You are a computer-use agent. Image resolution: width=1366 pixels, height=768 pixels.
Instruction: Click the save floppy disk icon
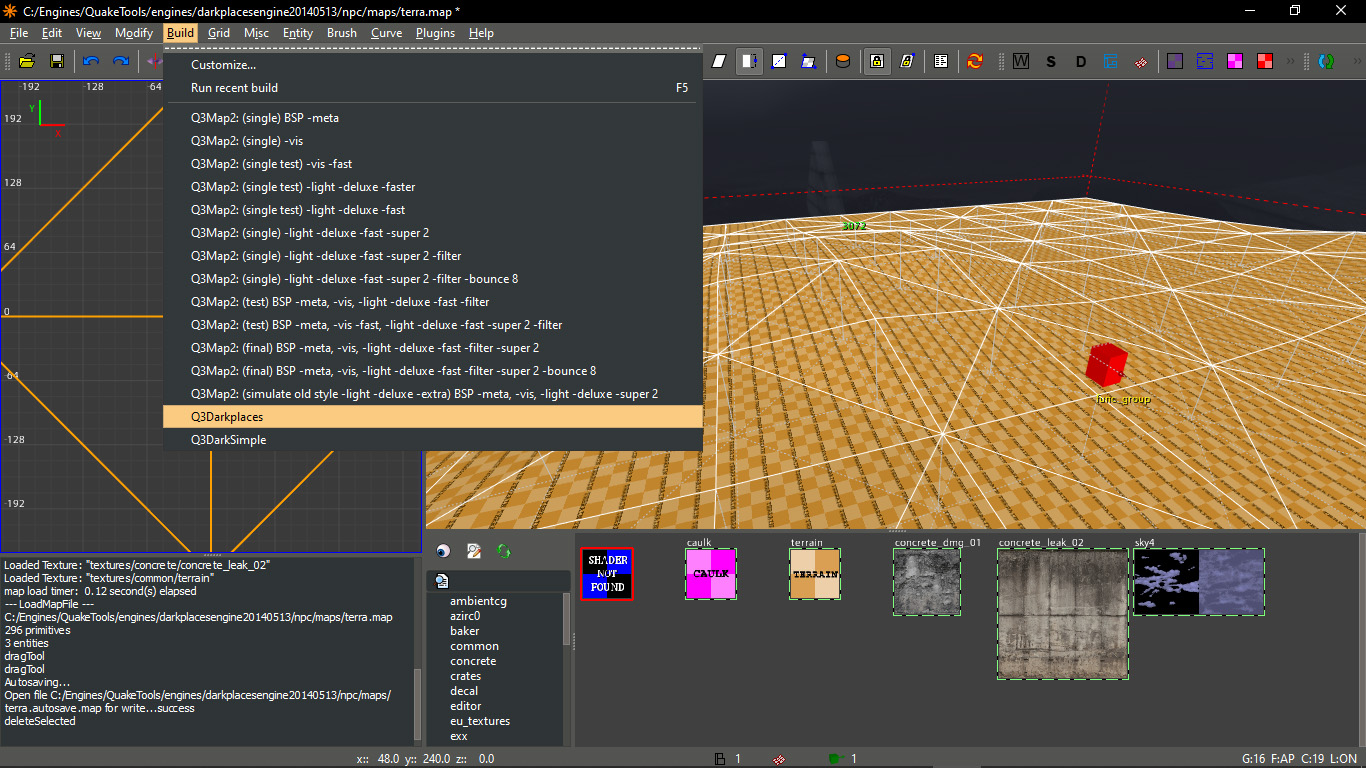coord(57,61)
